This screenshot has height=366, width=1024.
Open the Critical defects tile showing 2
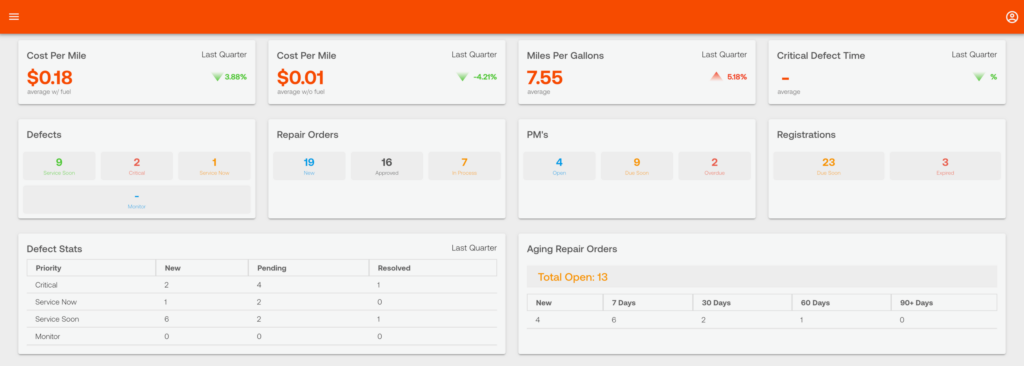click(x=136, y=166)
